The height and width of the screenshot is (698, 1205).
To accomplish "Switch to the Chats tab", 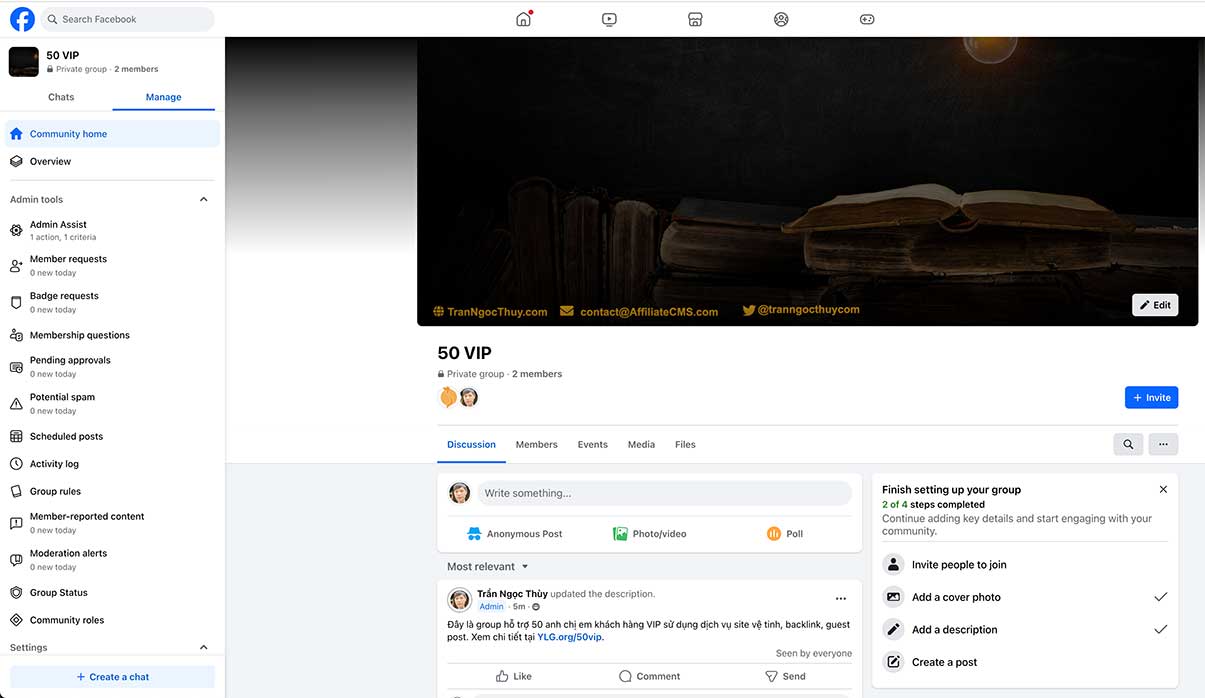I will coord(61,97).
